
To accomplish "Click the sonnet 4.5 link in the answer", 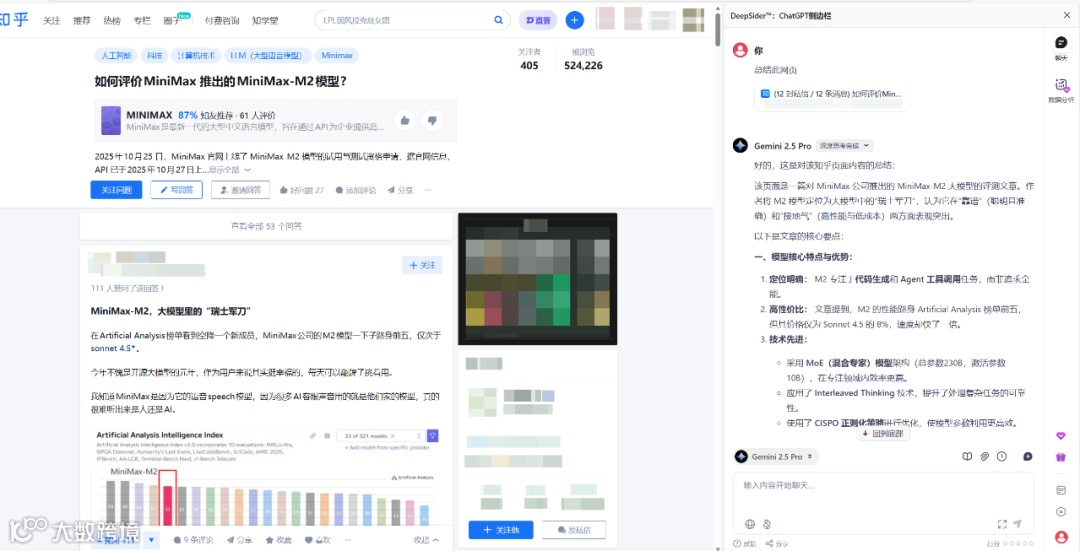I will (x=114, y=349).
